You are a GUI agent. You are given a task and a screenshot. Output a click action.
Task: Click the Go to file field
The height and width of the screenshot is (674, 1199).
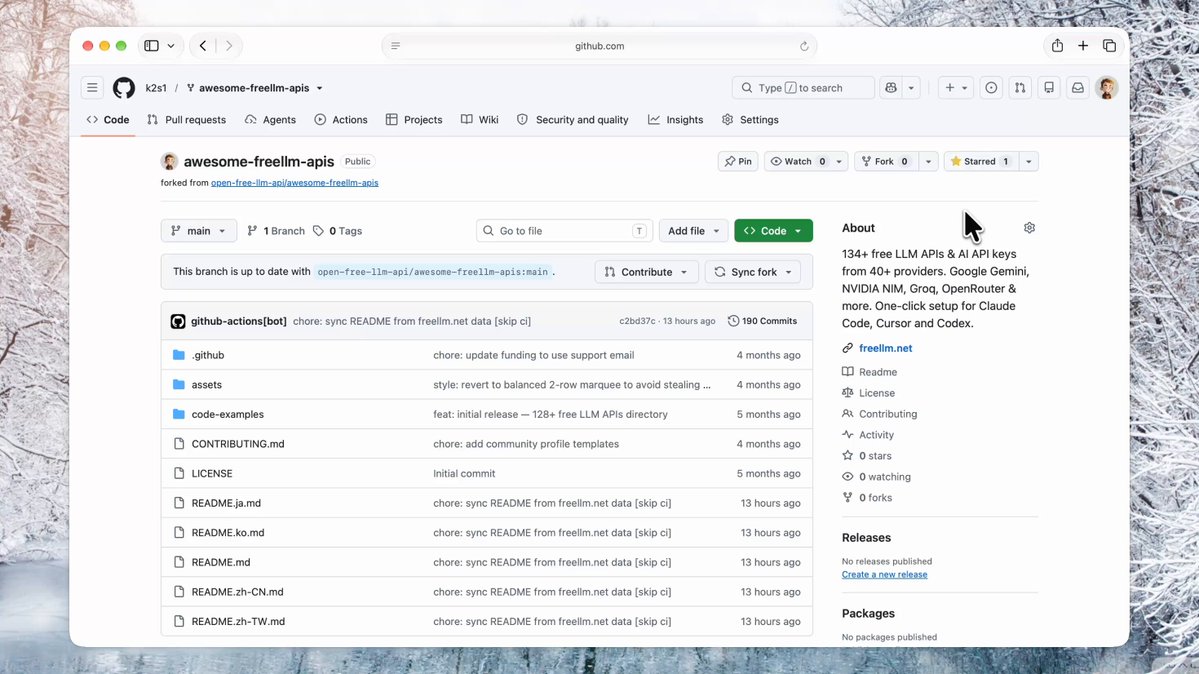point(564,231)
